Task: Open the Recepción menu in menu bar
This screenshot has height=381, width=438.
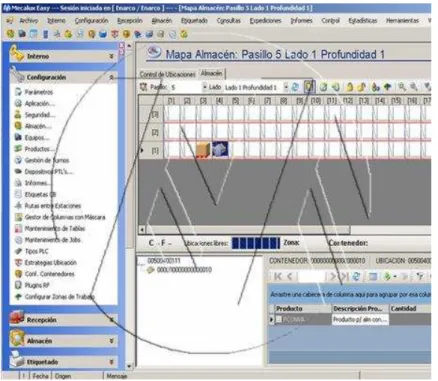Action: click(x=129, y=21)
